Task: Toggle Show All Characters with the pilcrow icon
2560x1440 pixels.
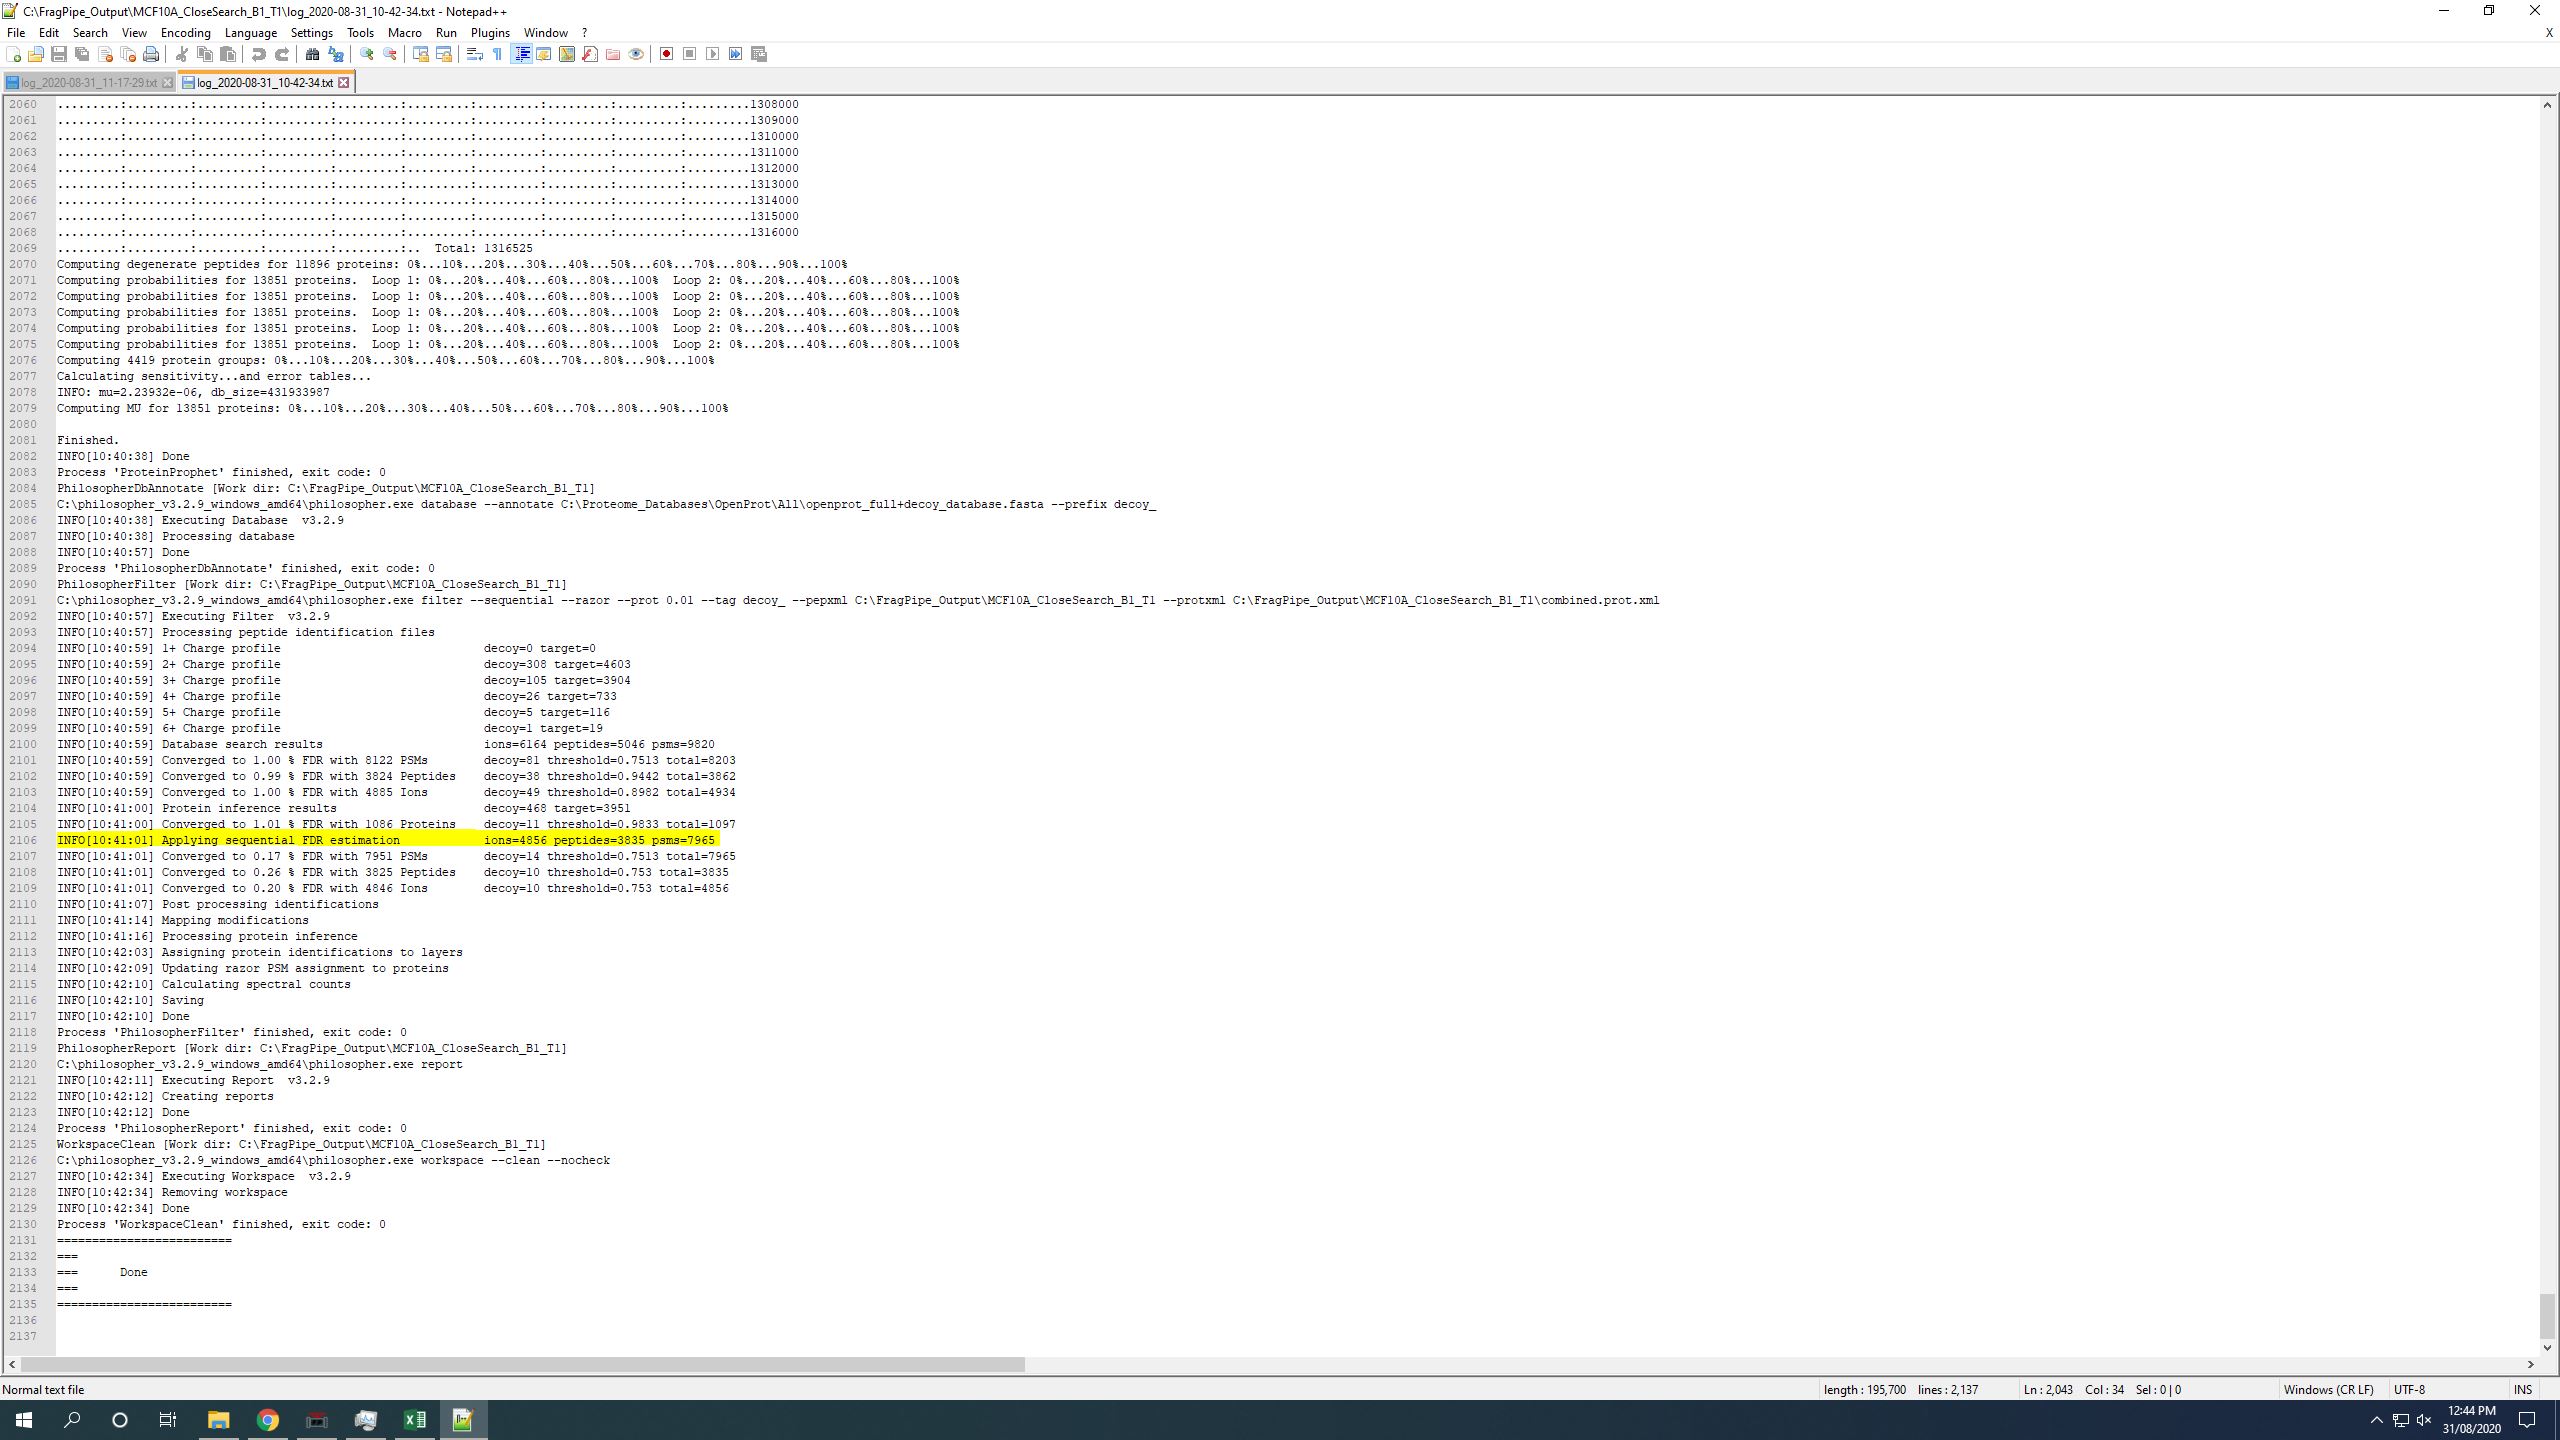Action: (498, 54)
